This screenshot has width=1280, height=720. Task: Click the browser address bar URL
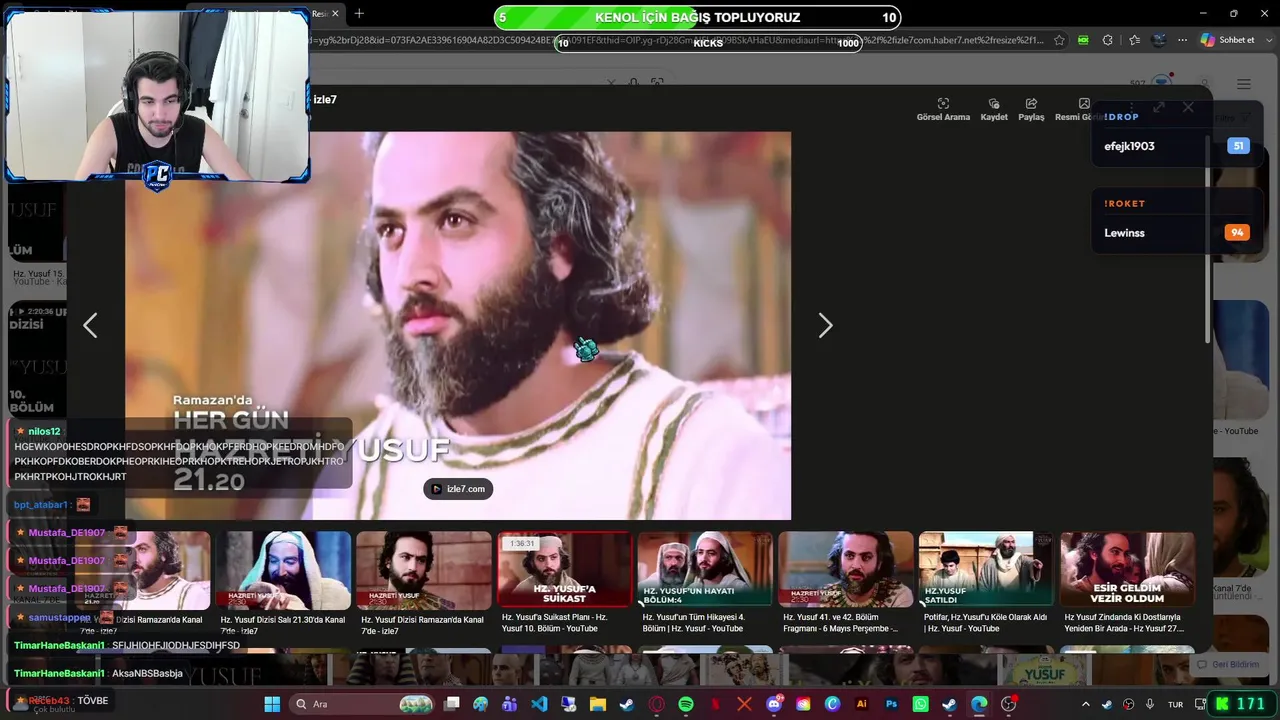point(676,40)
